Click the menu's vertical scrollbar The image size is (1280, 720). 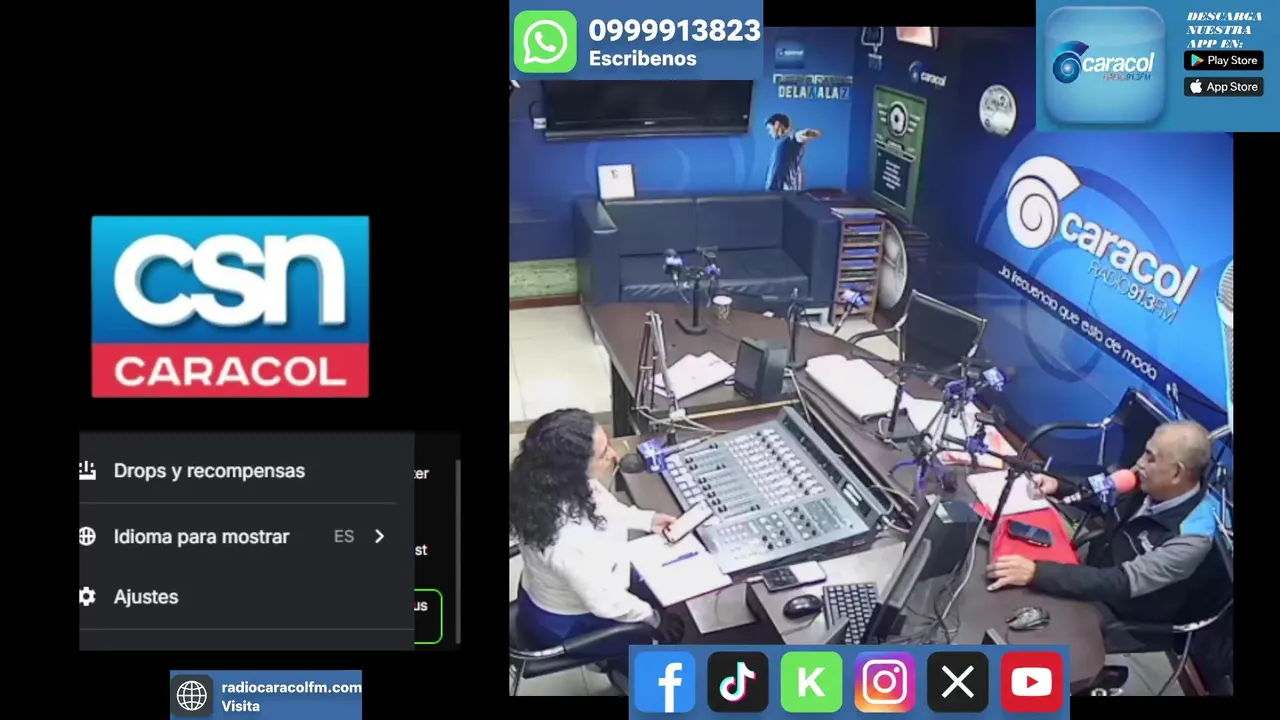458,551
